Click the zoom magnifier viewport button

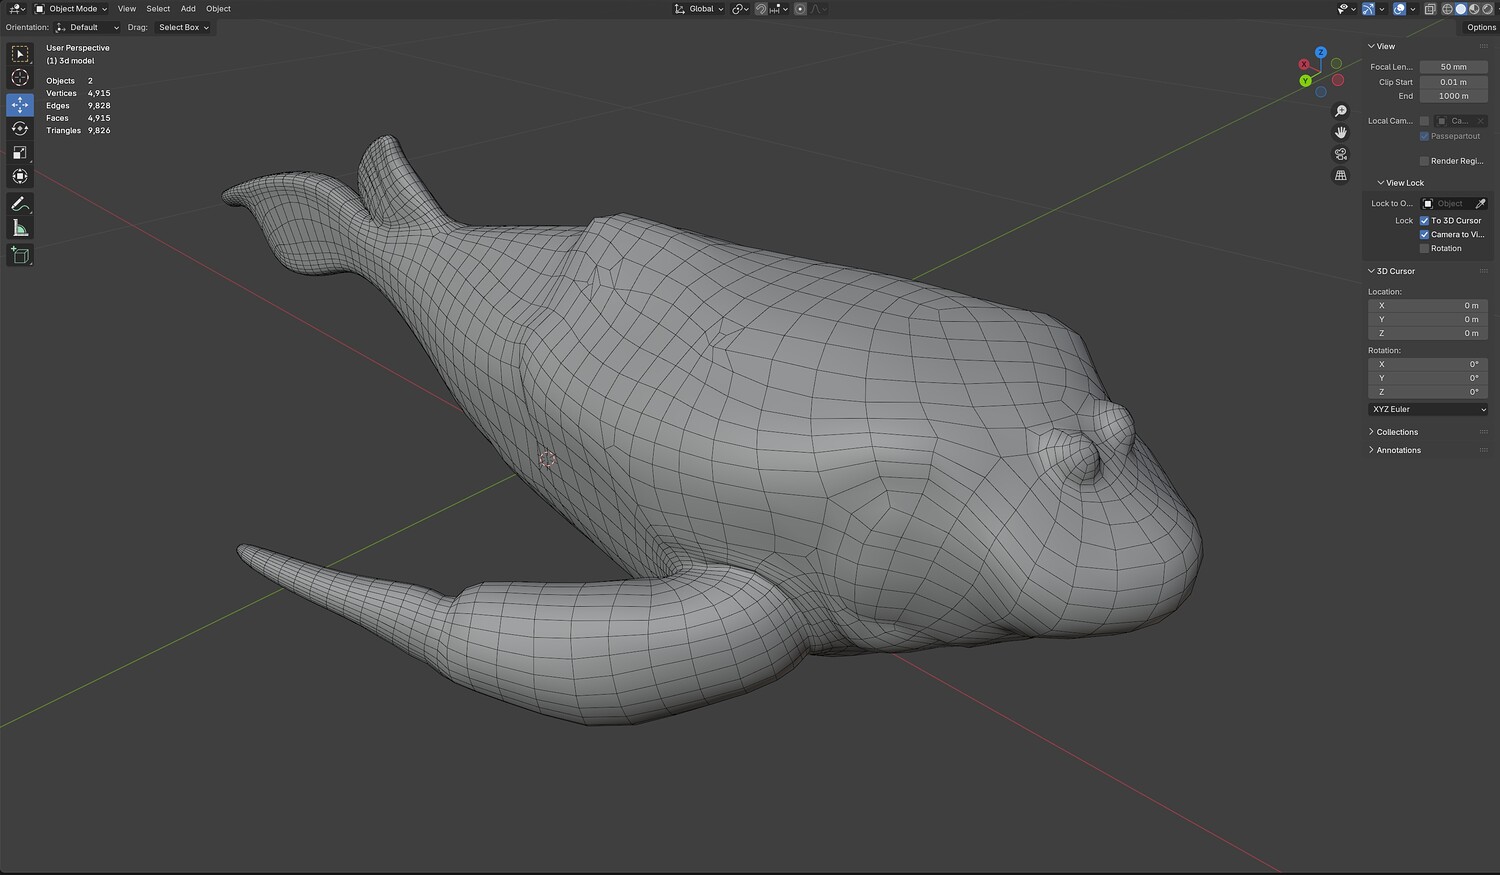(1341, 111)
